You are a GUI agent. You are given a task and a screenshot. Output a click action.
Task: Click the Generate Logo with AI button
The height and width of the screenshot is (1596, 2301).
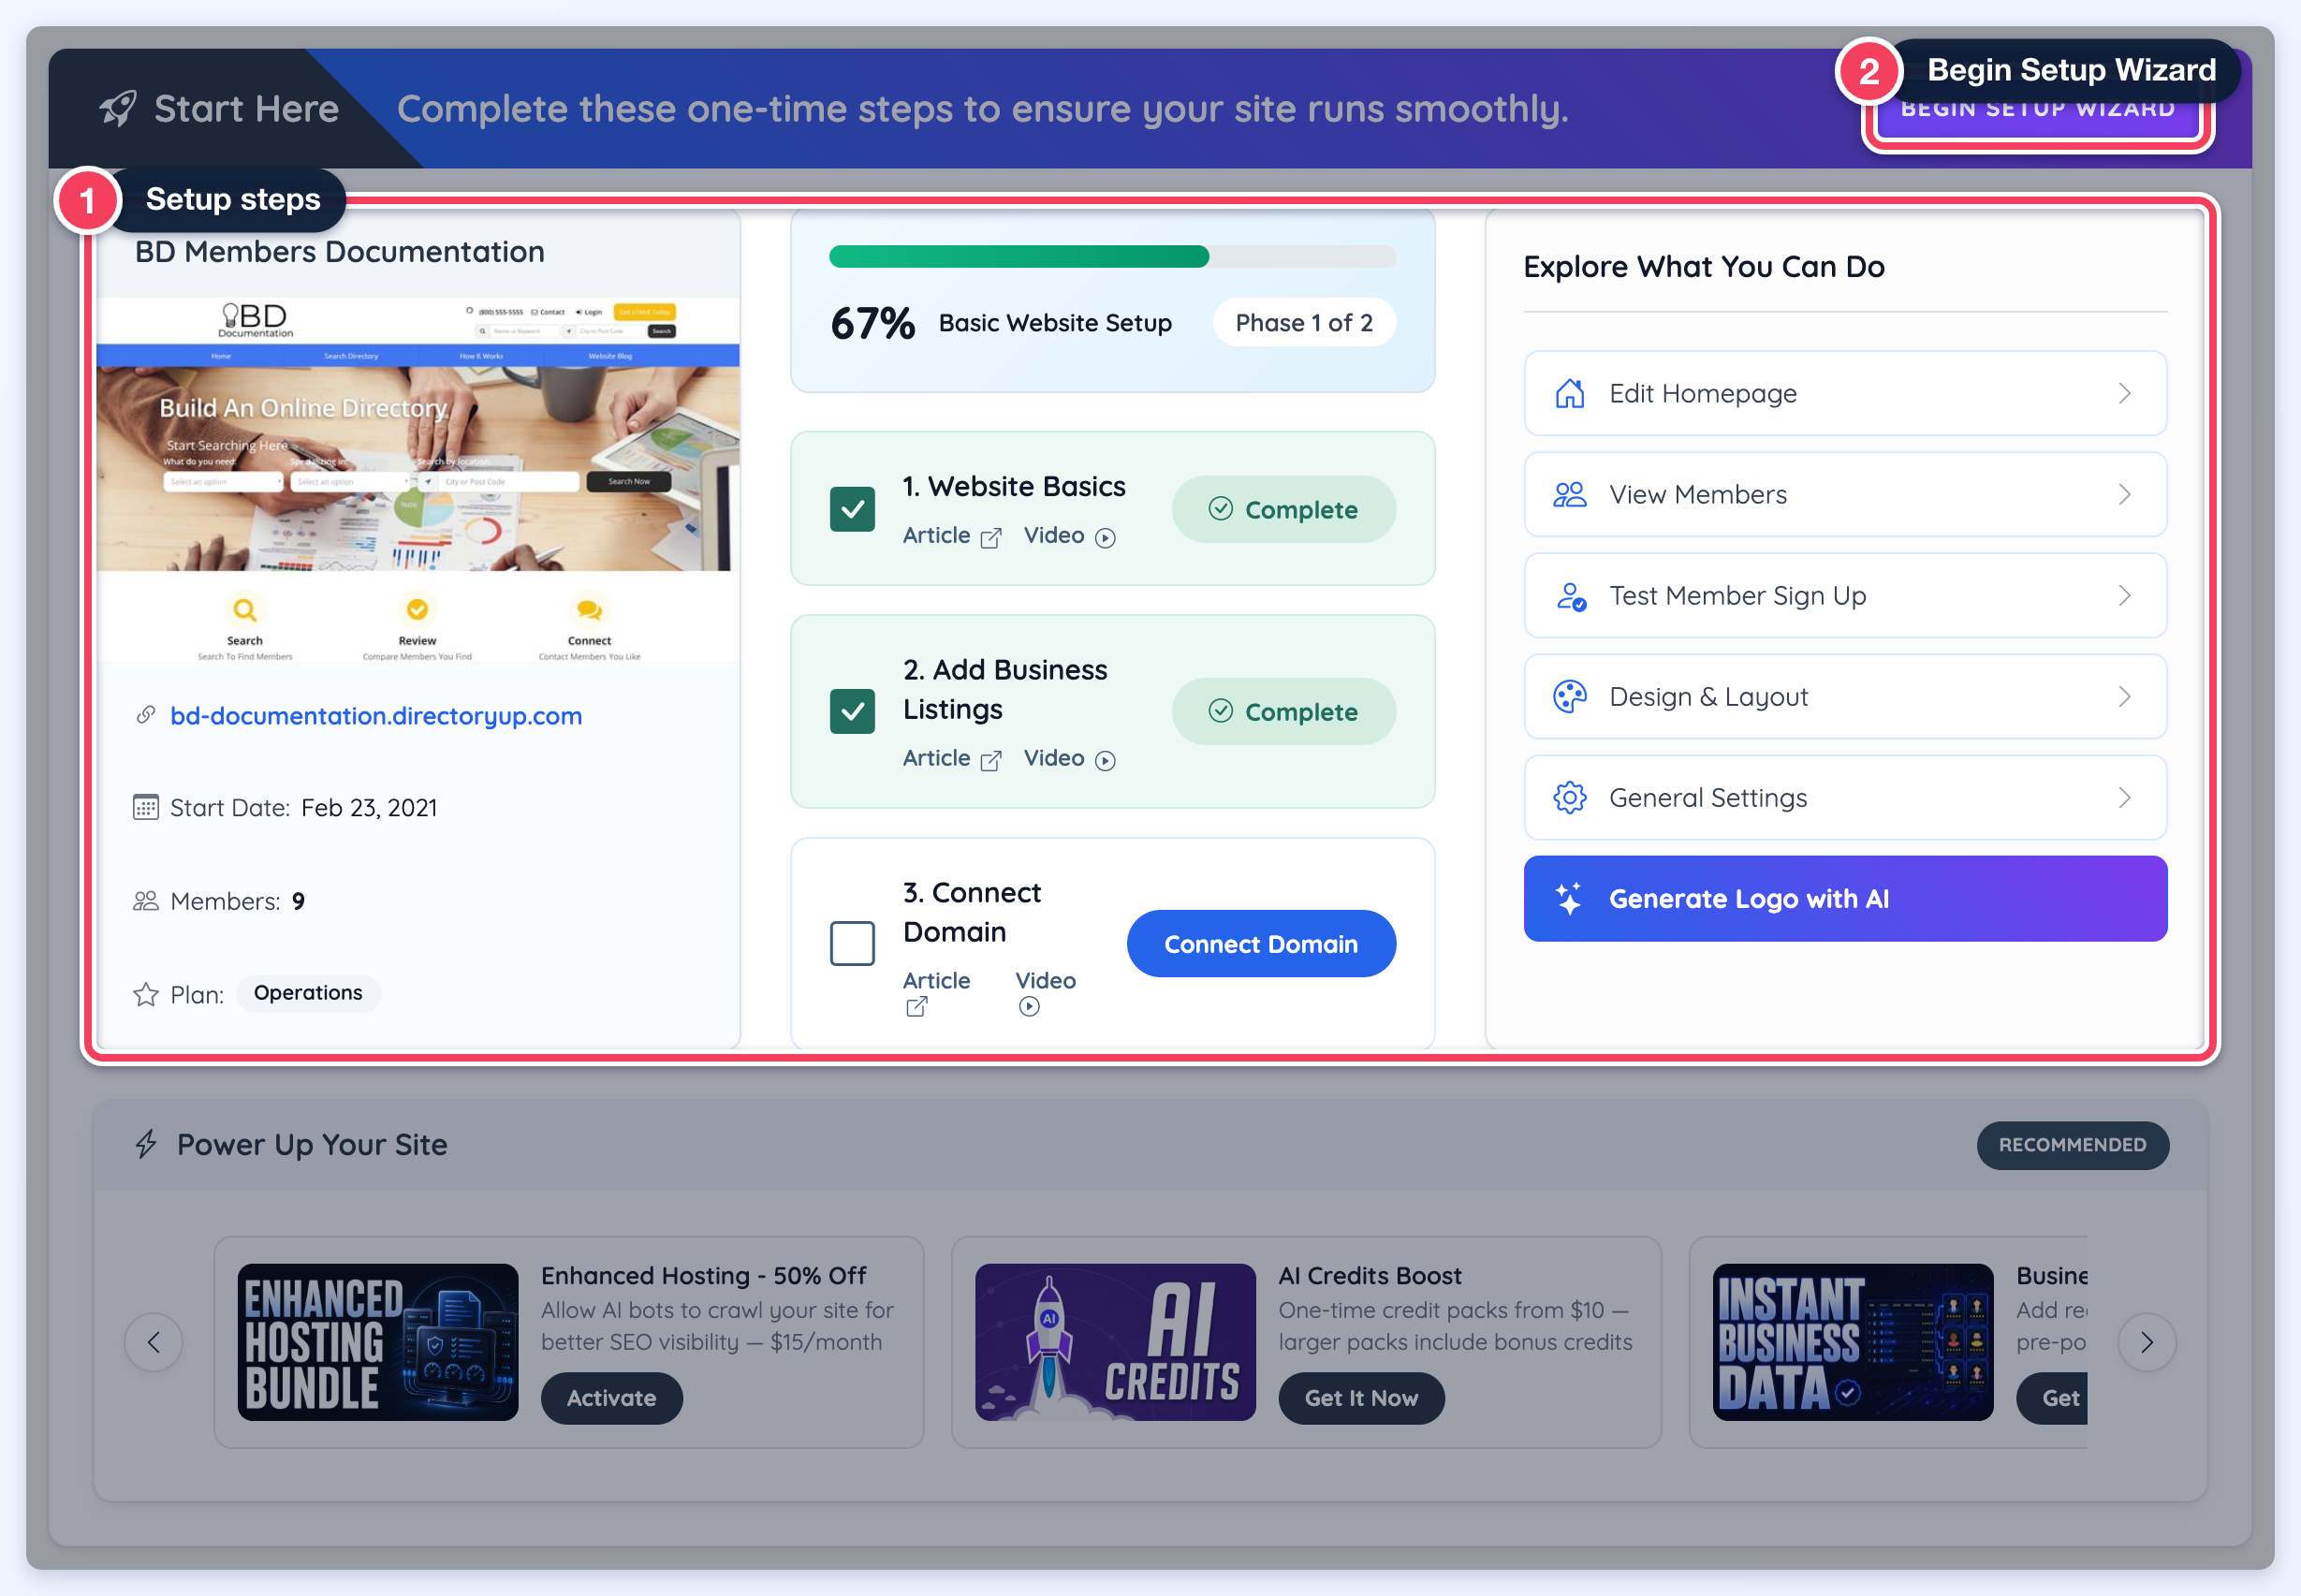[x=1845, y=898]
